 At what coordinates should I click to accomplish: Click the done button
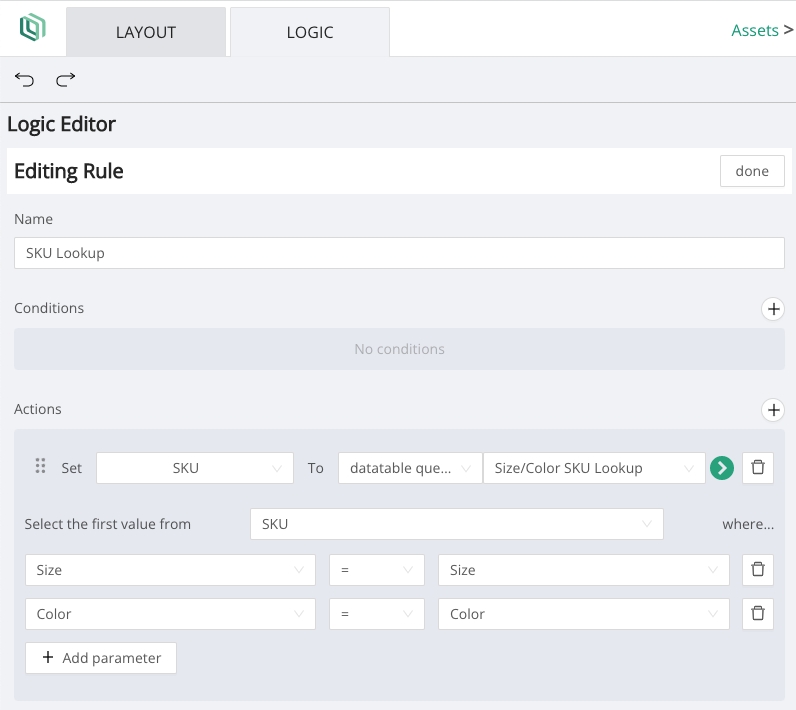tap(752, 171)
